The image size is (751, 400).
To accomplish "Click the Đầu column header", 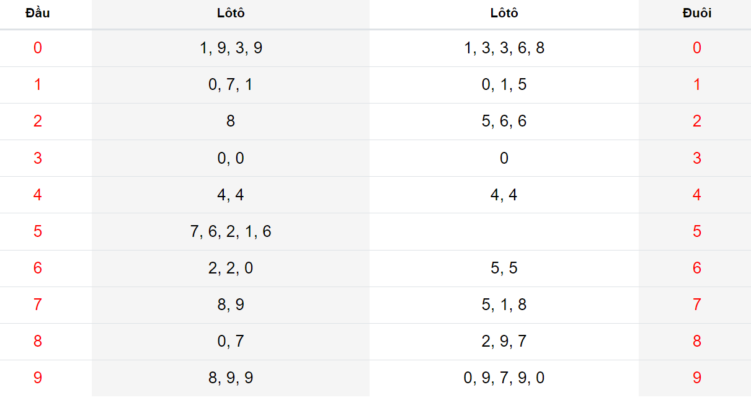I will point(37,13).
